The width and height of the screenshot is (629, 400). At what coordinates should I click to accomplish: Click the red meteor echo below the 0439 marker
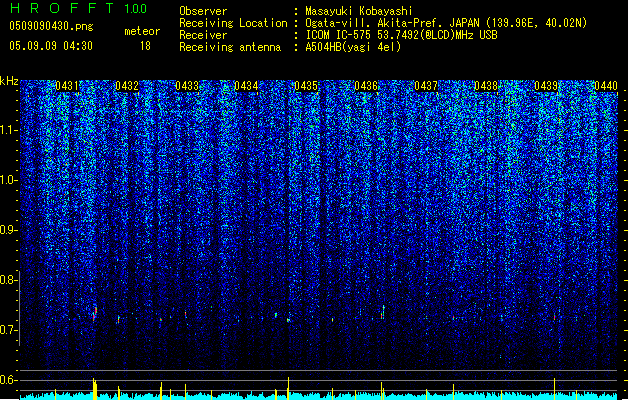point(554,317)
